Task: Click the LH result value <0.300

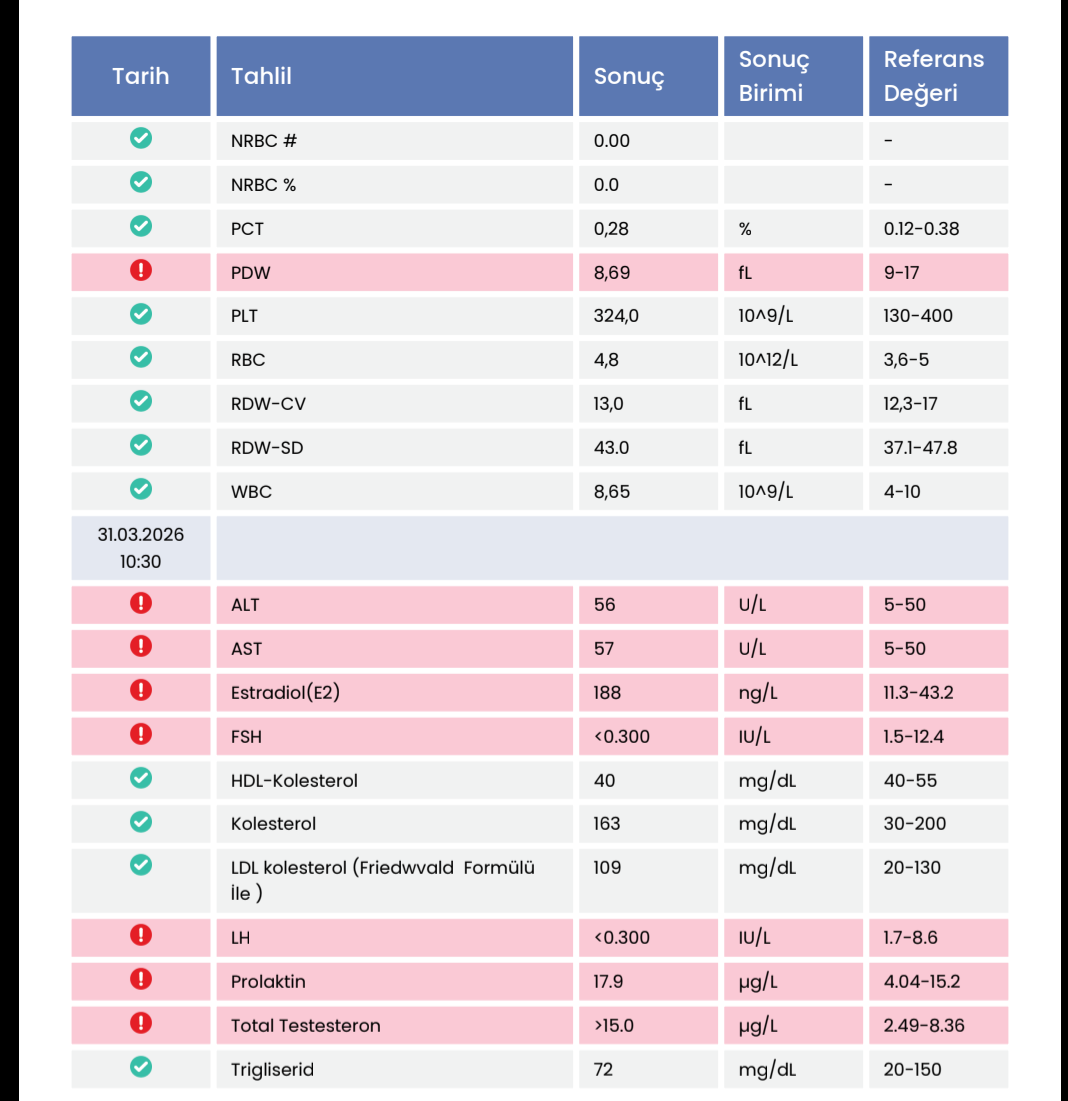Action: pos(621,937)
